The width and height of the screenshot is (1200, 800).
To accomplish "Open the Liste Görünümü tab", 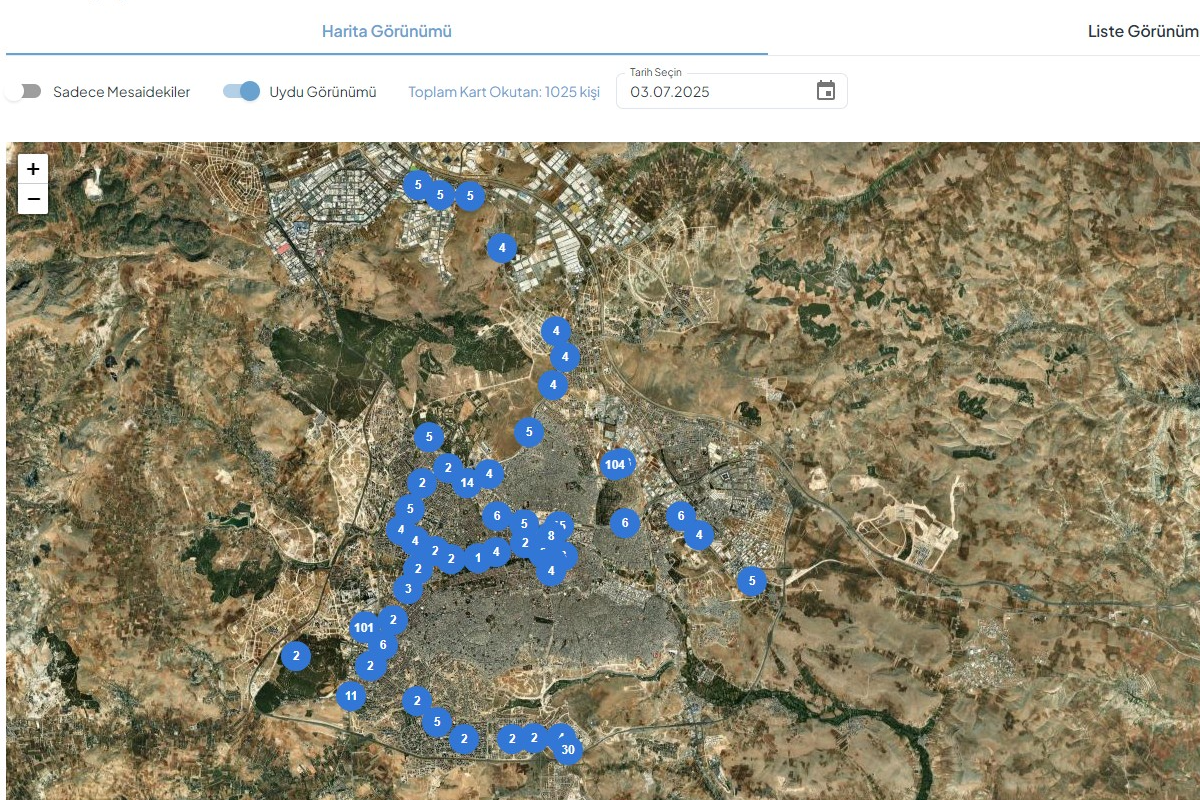I will coord(1142,31).
